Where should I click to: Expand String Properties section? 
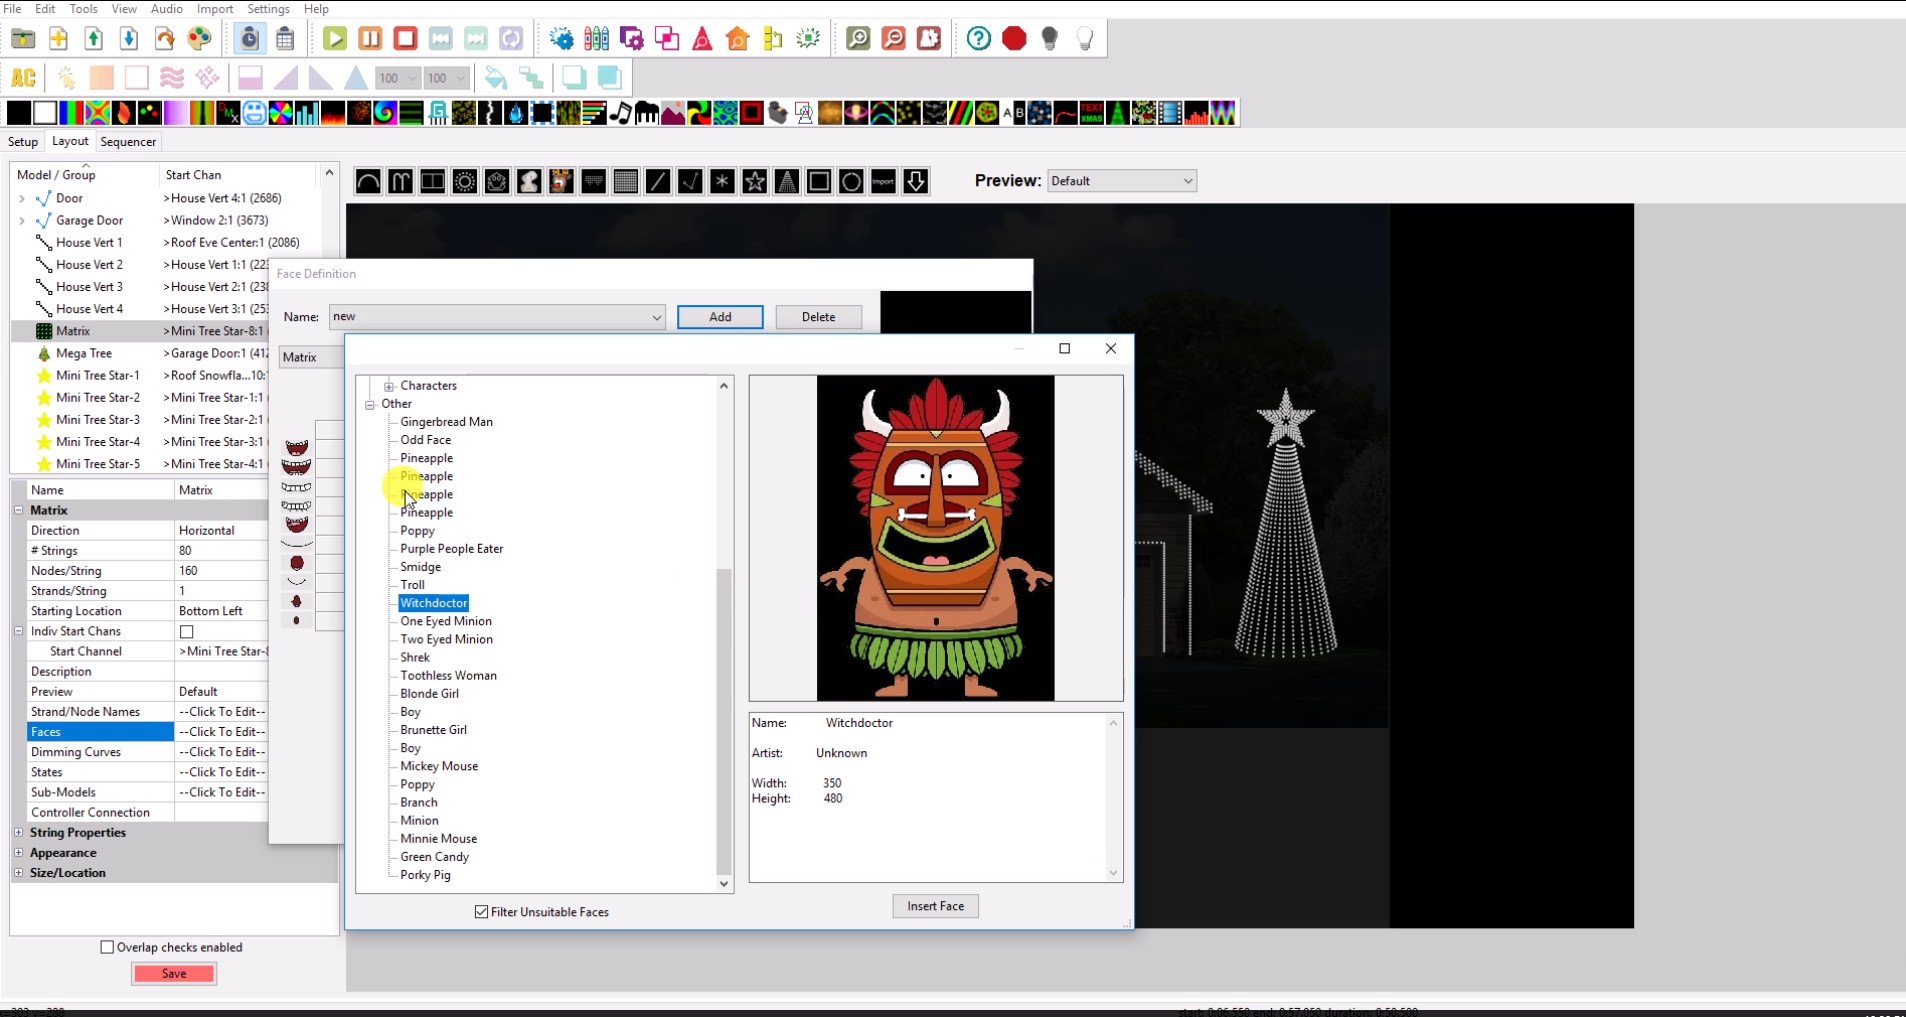[x=19, y=832]
